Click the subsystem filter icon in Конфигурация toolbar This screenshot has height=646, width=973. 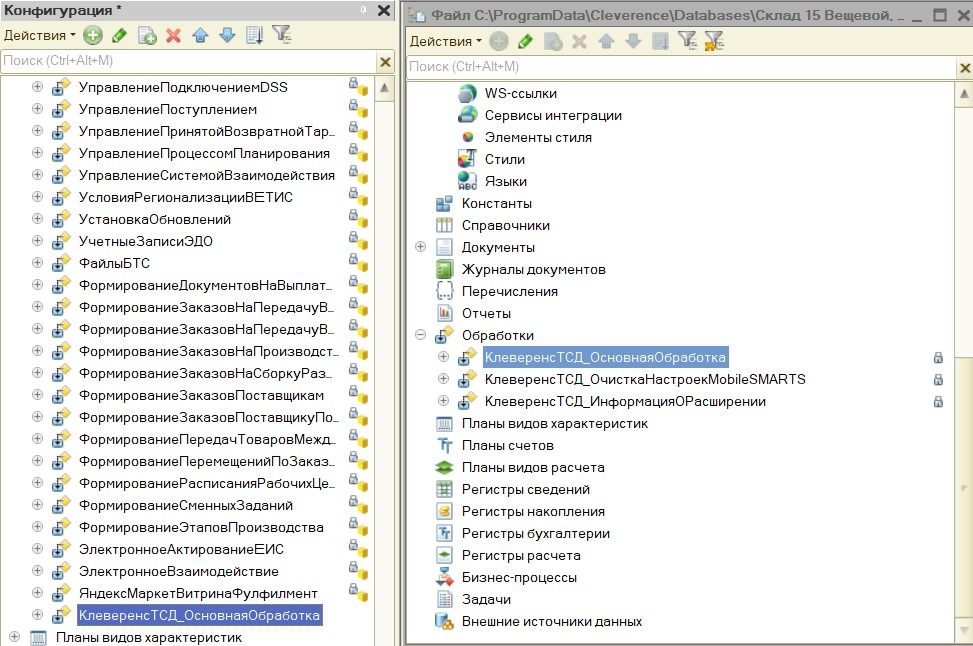[282, 34]
